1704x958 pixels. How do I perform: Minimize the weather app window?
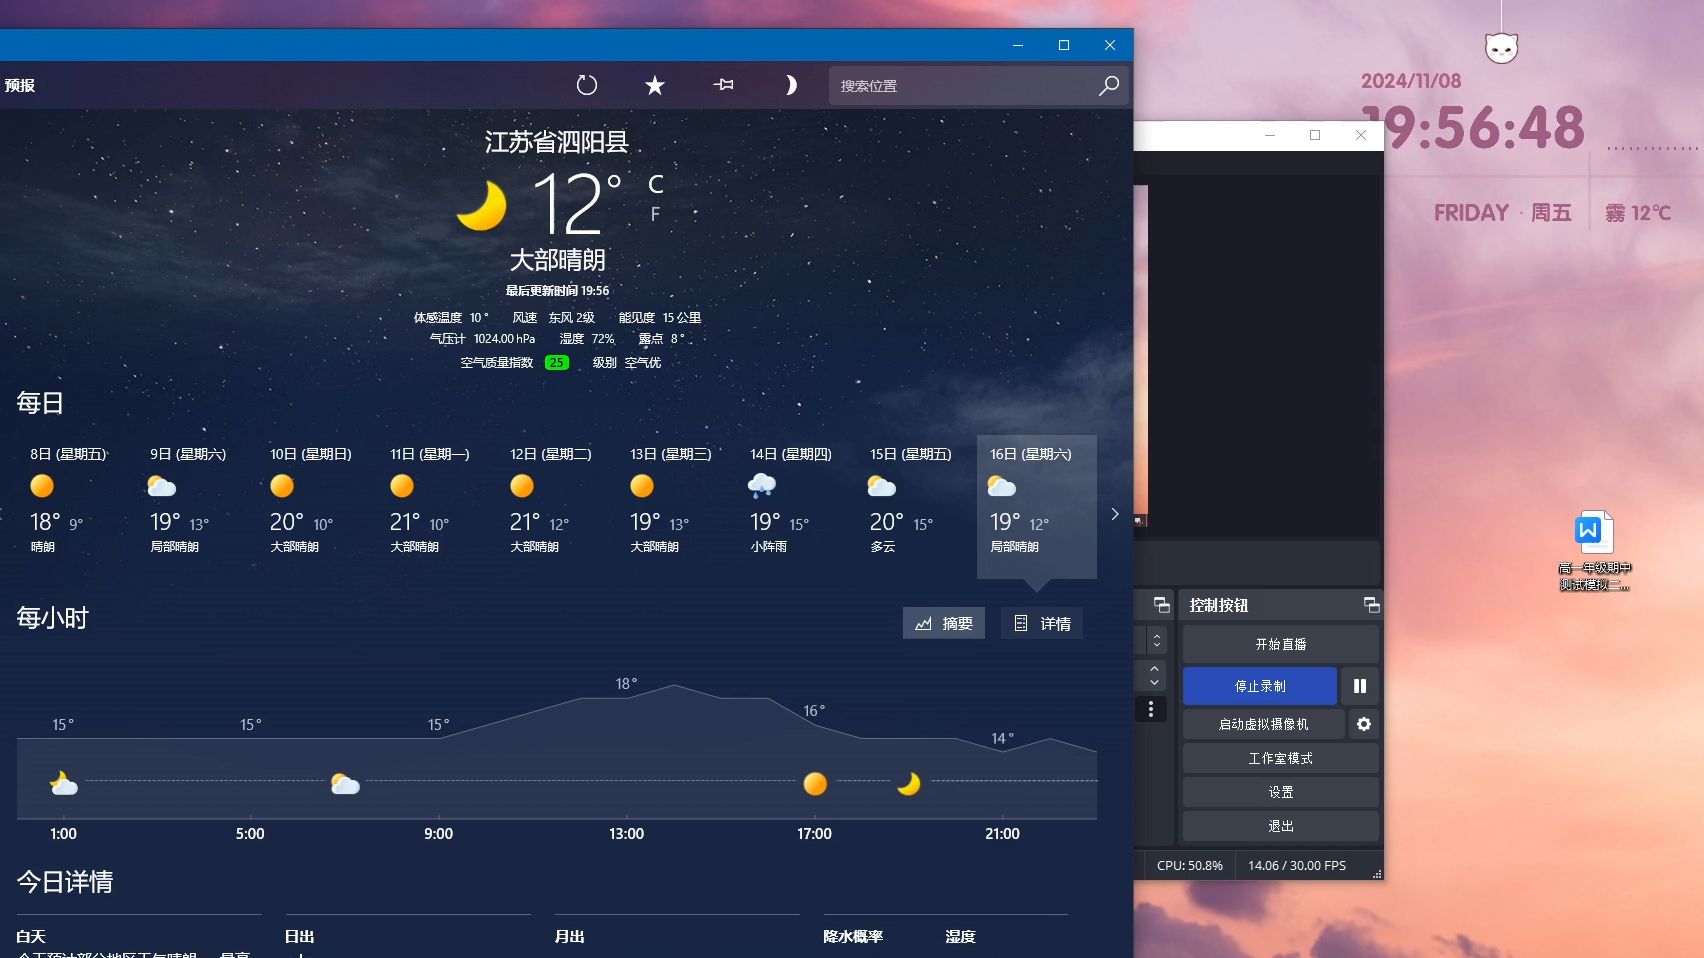tap(1018, 45)
